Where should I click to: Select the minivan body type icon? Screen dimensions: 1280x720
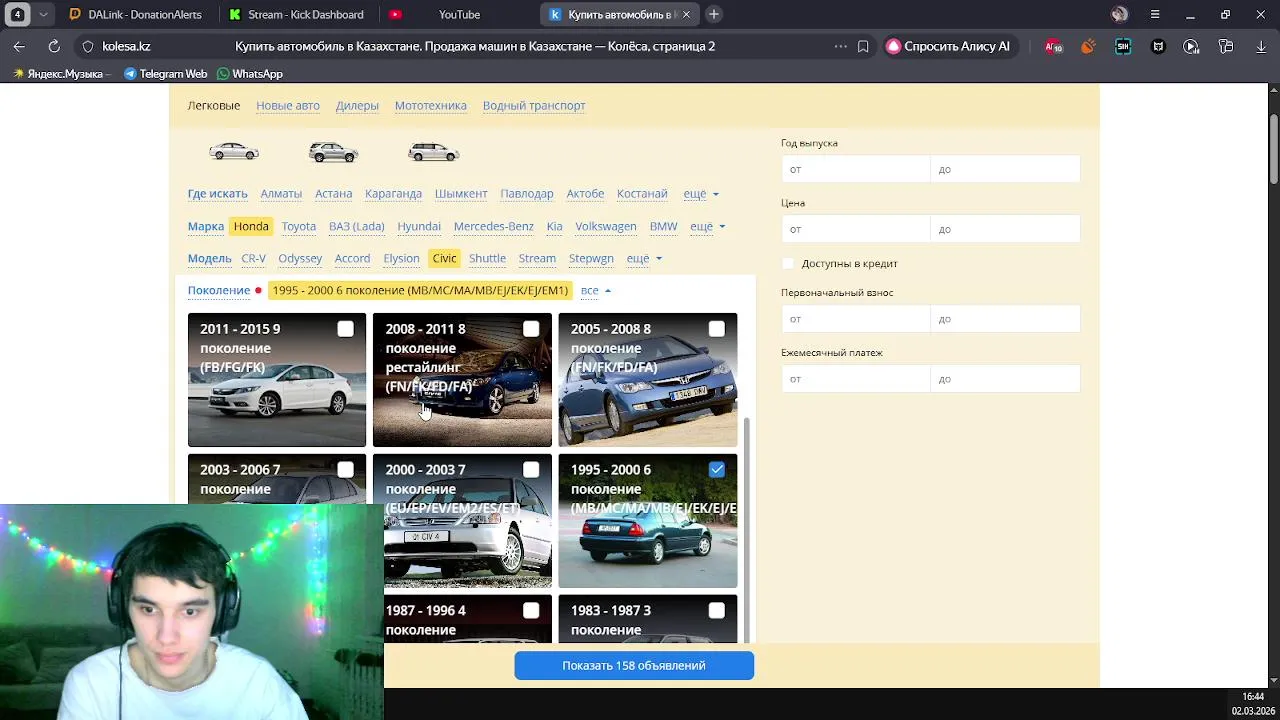(x=434, y=152)
